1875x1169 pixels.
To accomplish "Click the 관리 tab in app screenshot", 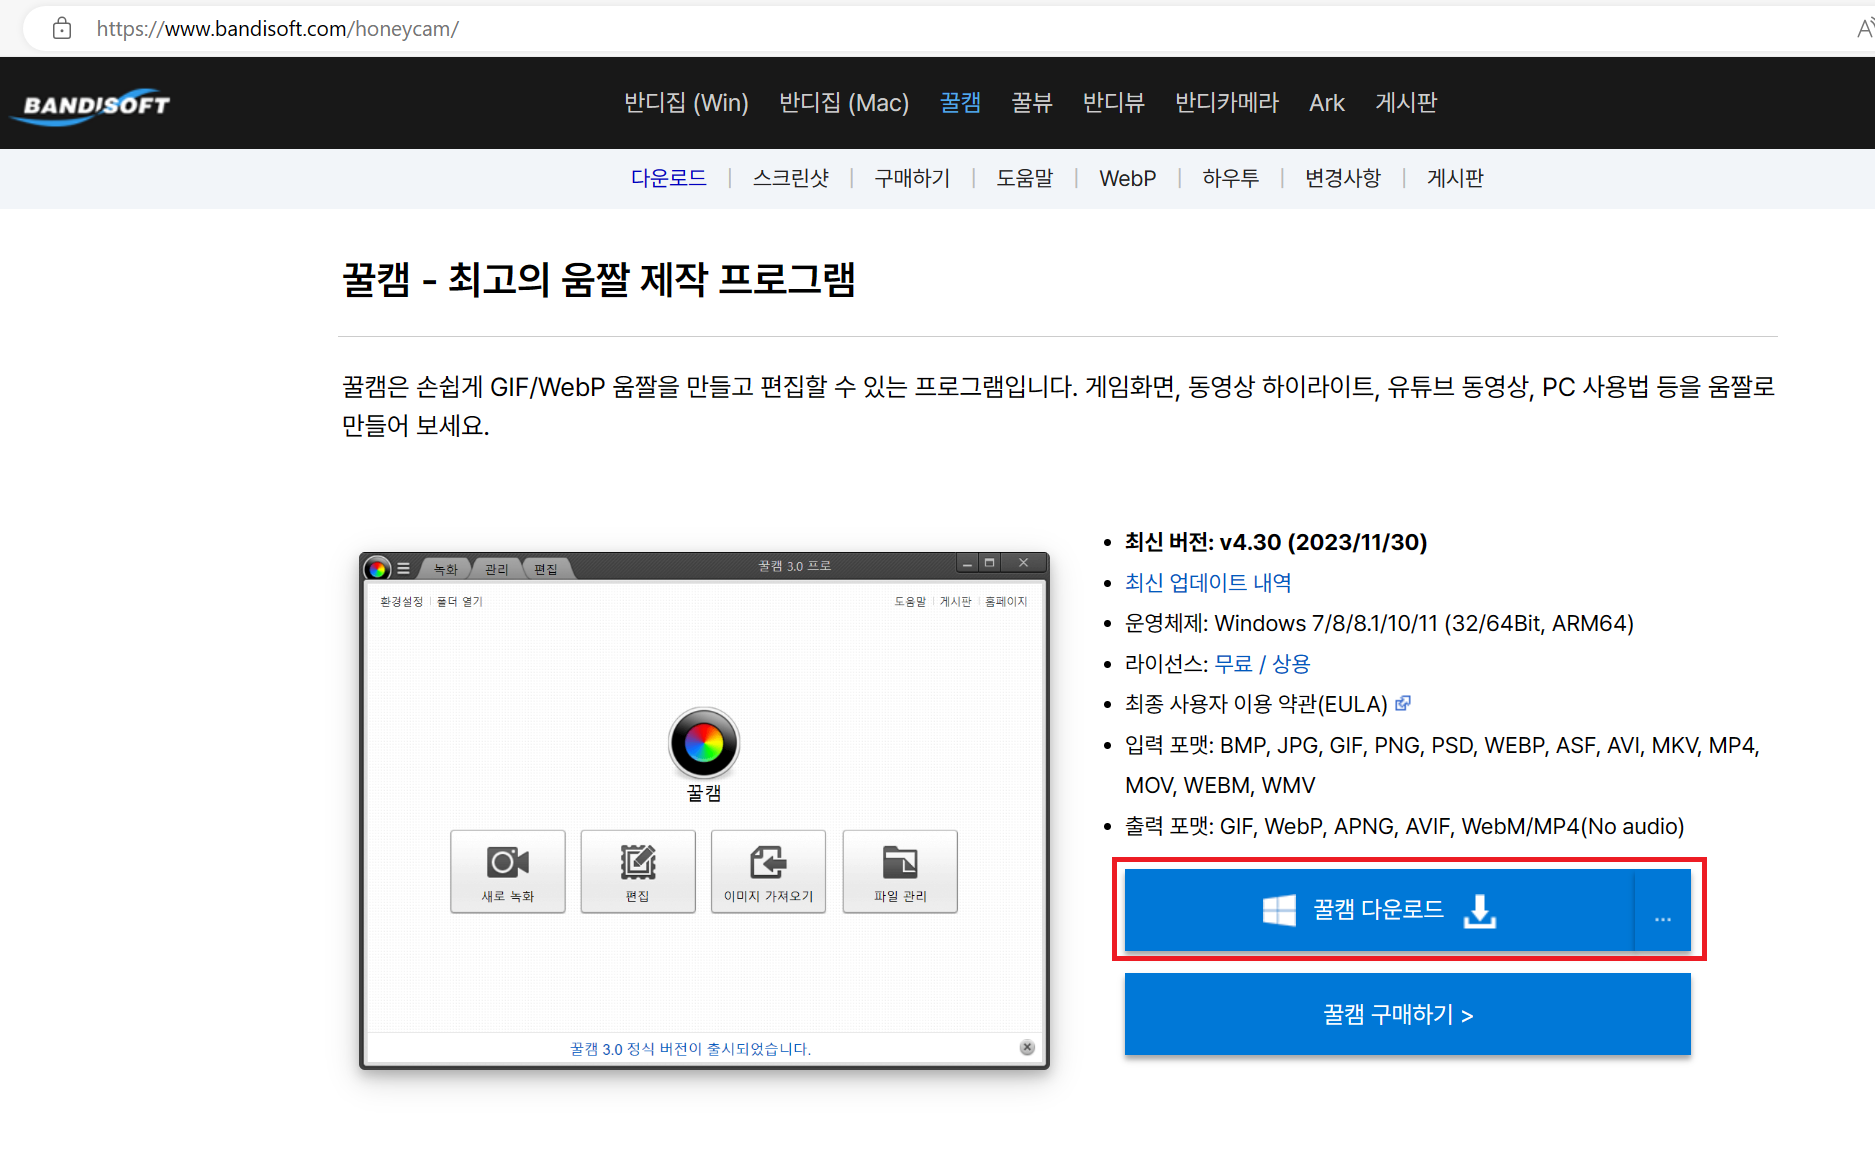I will (497, 569).
